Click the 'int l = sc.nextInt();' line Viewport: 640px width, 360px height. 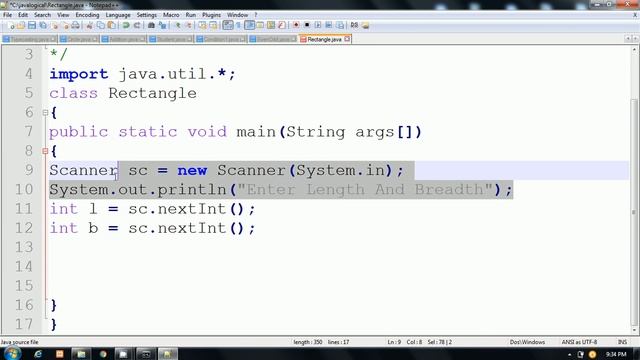point(152,209)
